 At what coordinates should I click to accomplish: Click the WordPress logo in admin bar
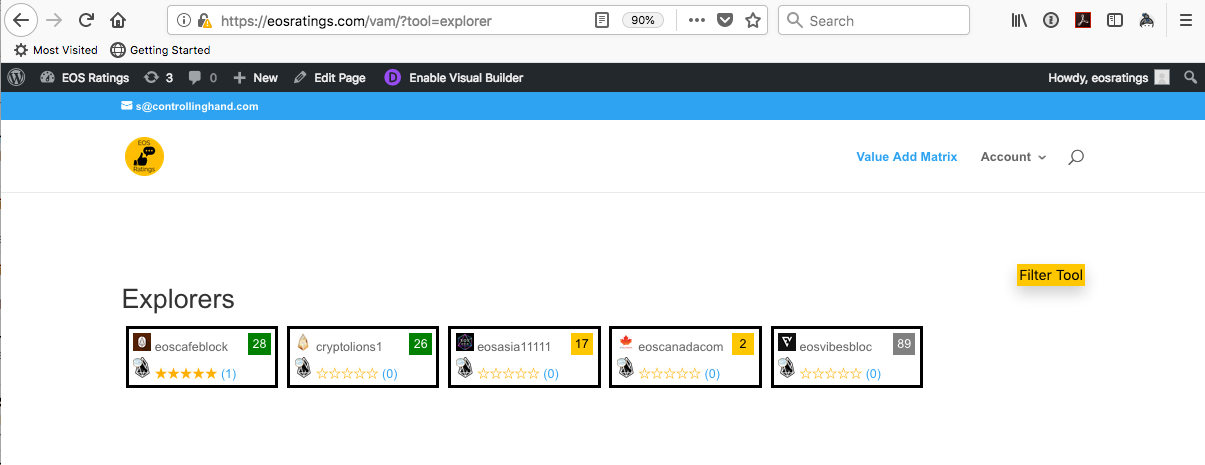16,77
